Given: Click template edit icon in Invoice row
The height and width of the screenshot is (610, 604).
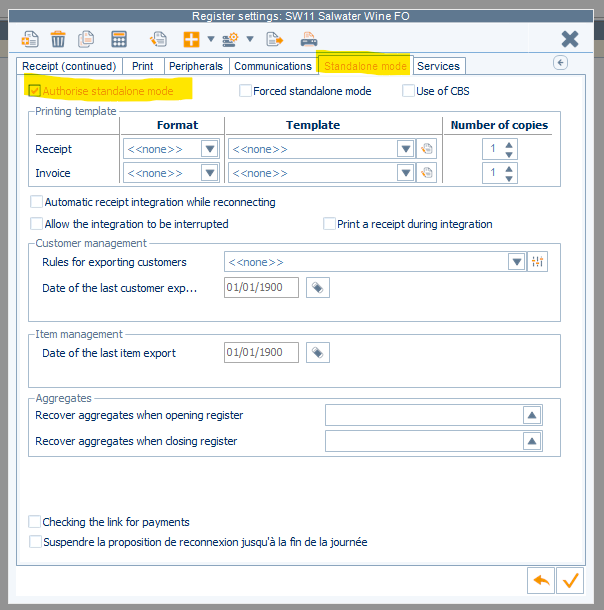Looking at the screenshot, I should point(427,173).
